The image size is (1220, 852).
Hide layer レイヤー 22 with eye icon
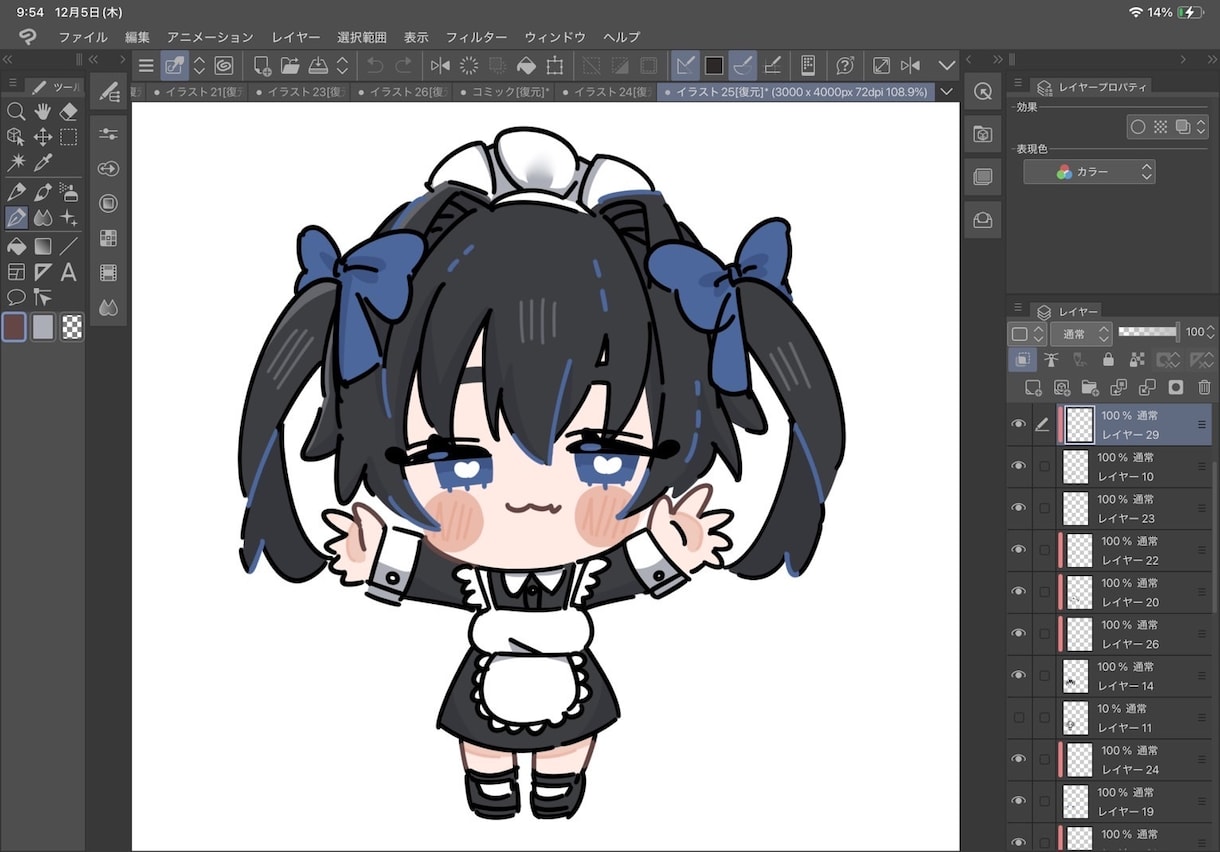coord(1018,550)
